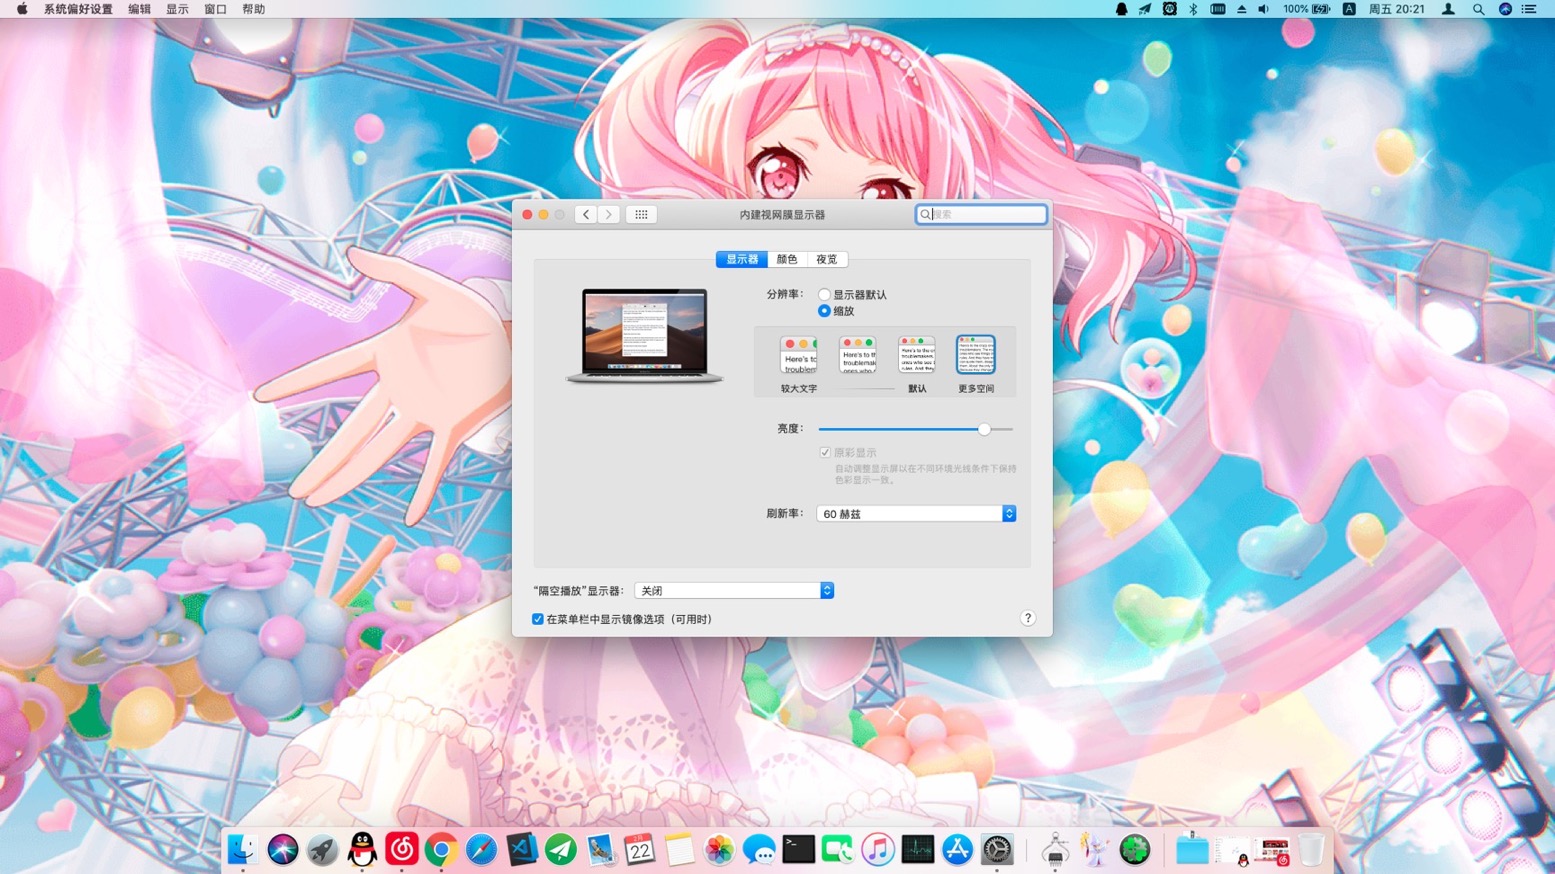Open Telegram paper plane in Dock
Image resolution: width=1555 pixels, height=874 pixels.
[561, 850]
